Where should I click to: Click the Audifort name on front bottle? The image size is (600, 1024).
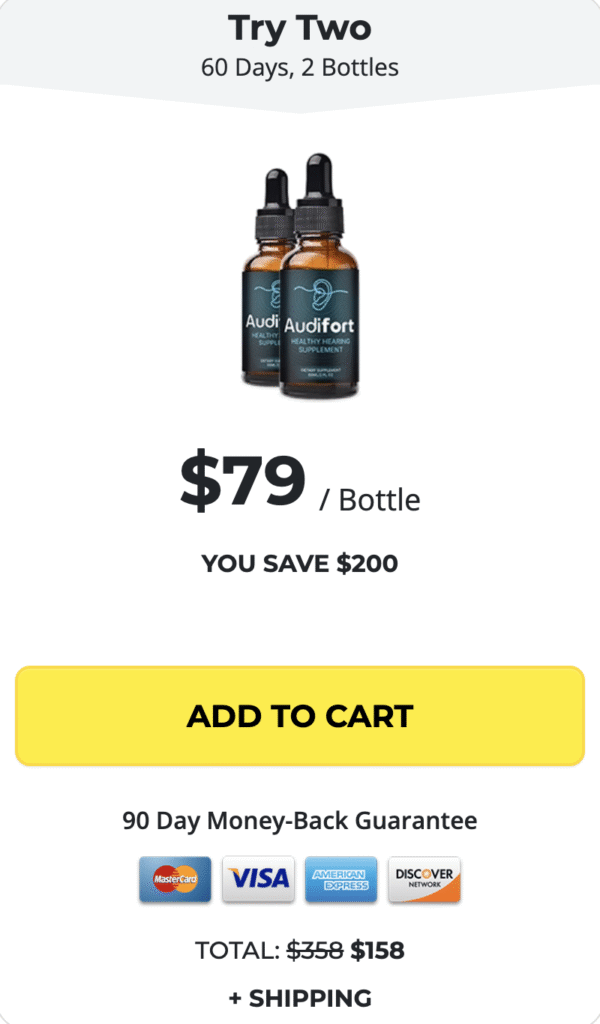[x=319, y=324]
